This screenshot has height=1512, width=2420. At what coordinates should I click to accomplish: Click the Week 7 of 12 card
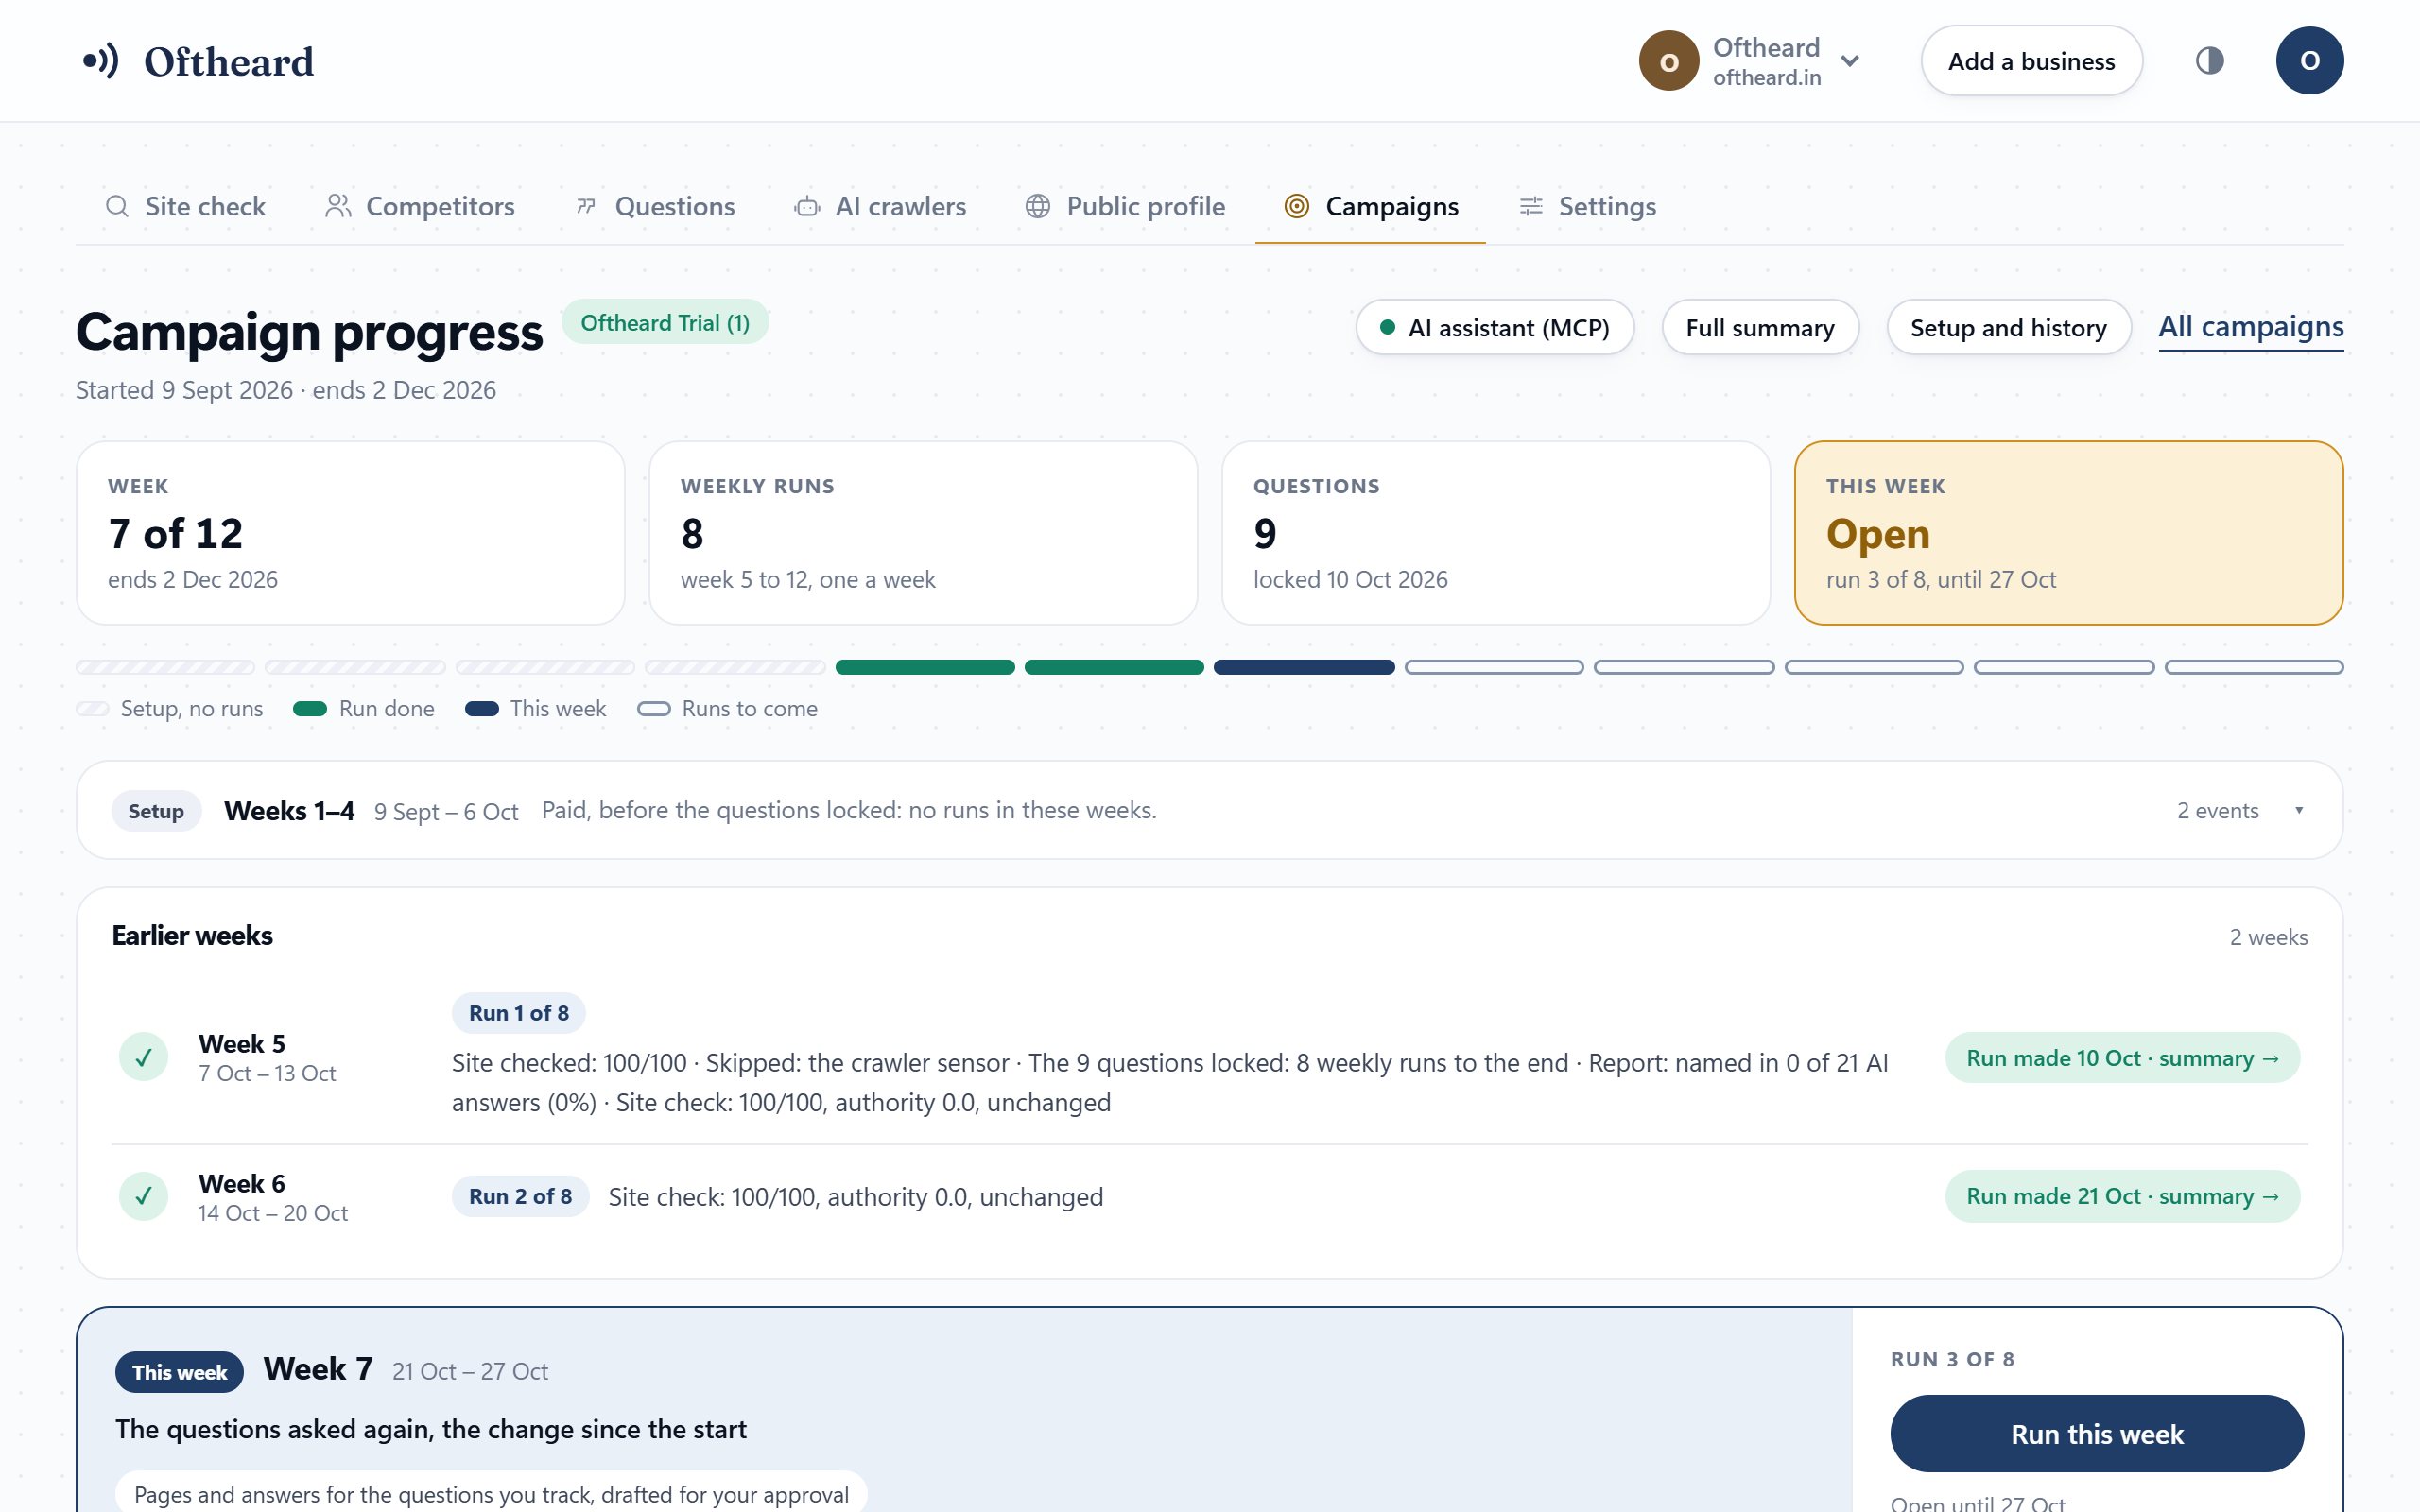(x=350, y=533)
